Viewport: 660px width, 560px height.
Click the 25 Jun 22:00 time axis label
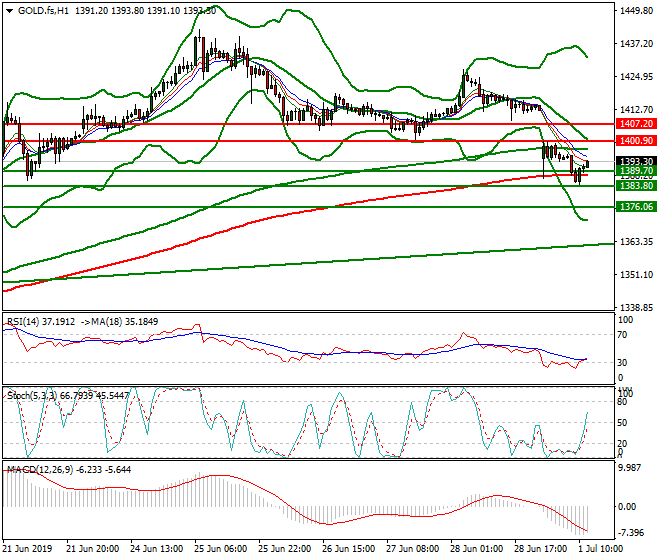pyautogui.click(x=285, y=549)
